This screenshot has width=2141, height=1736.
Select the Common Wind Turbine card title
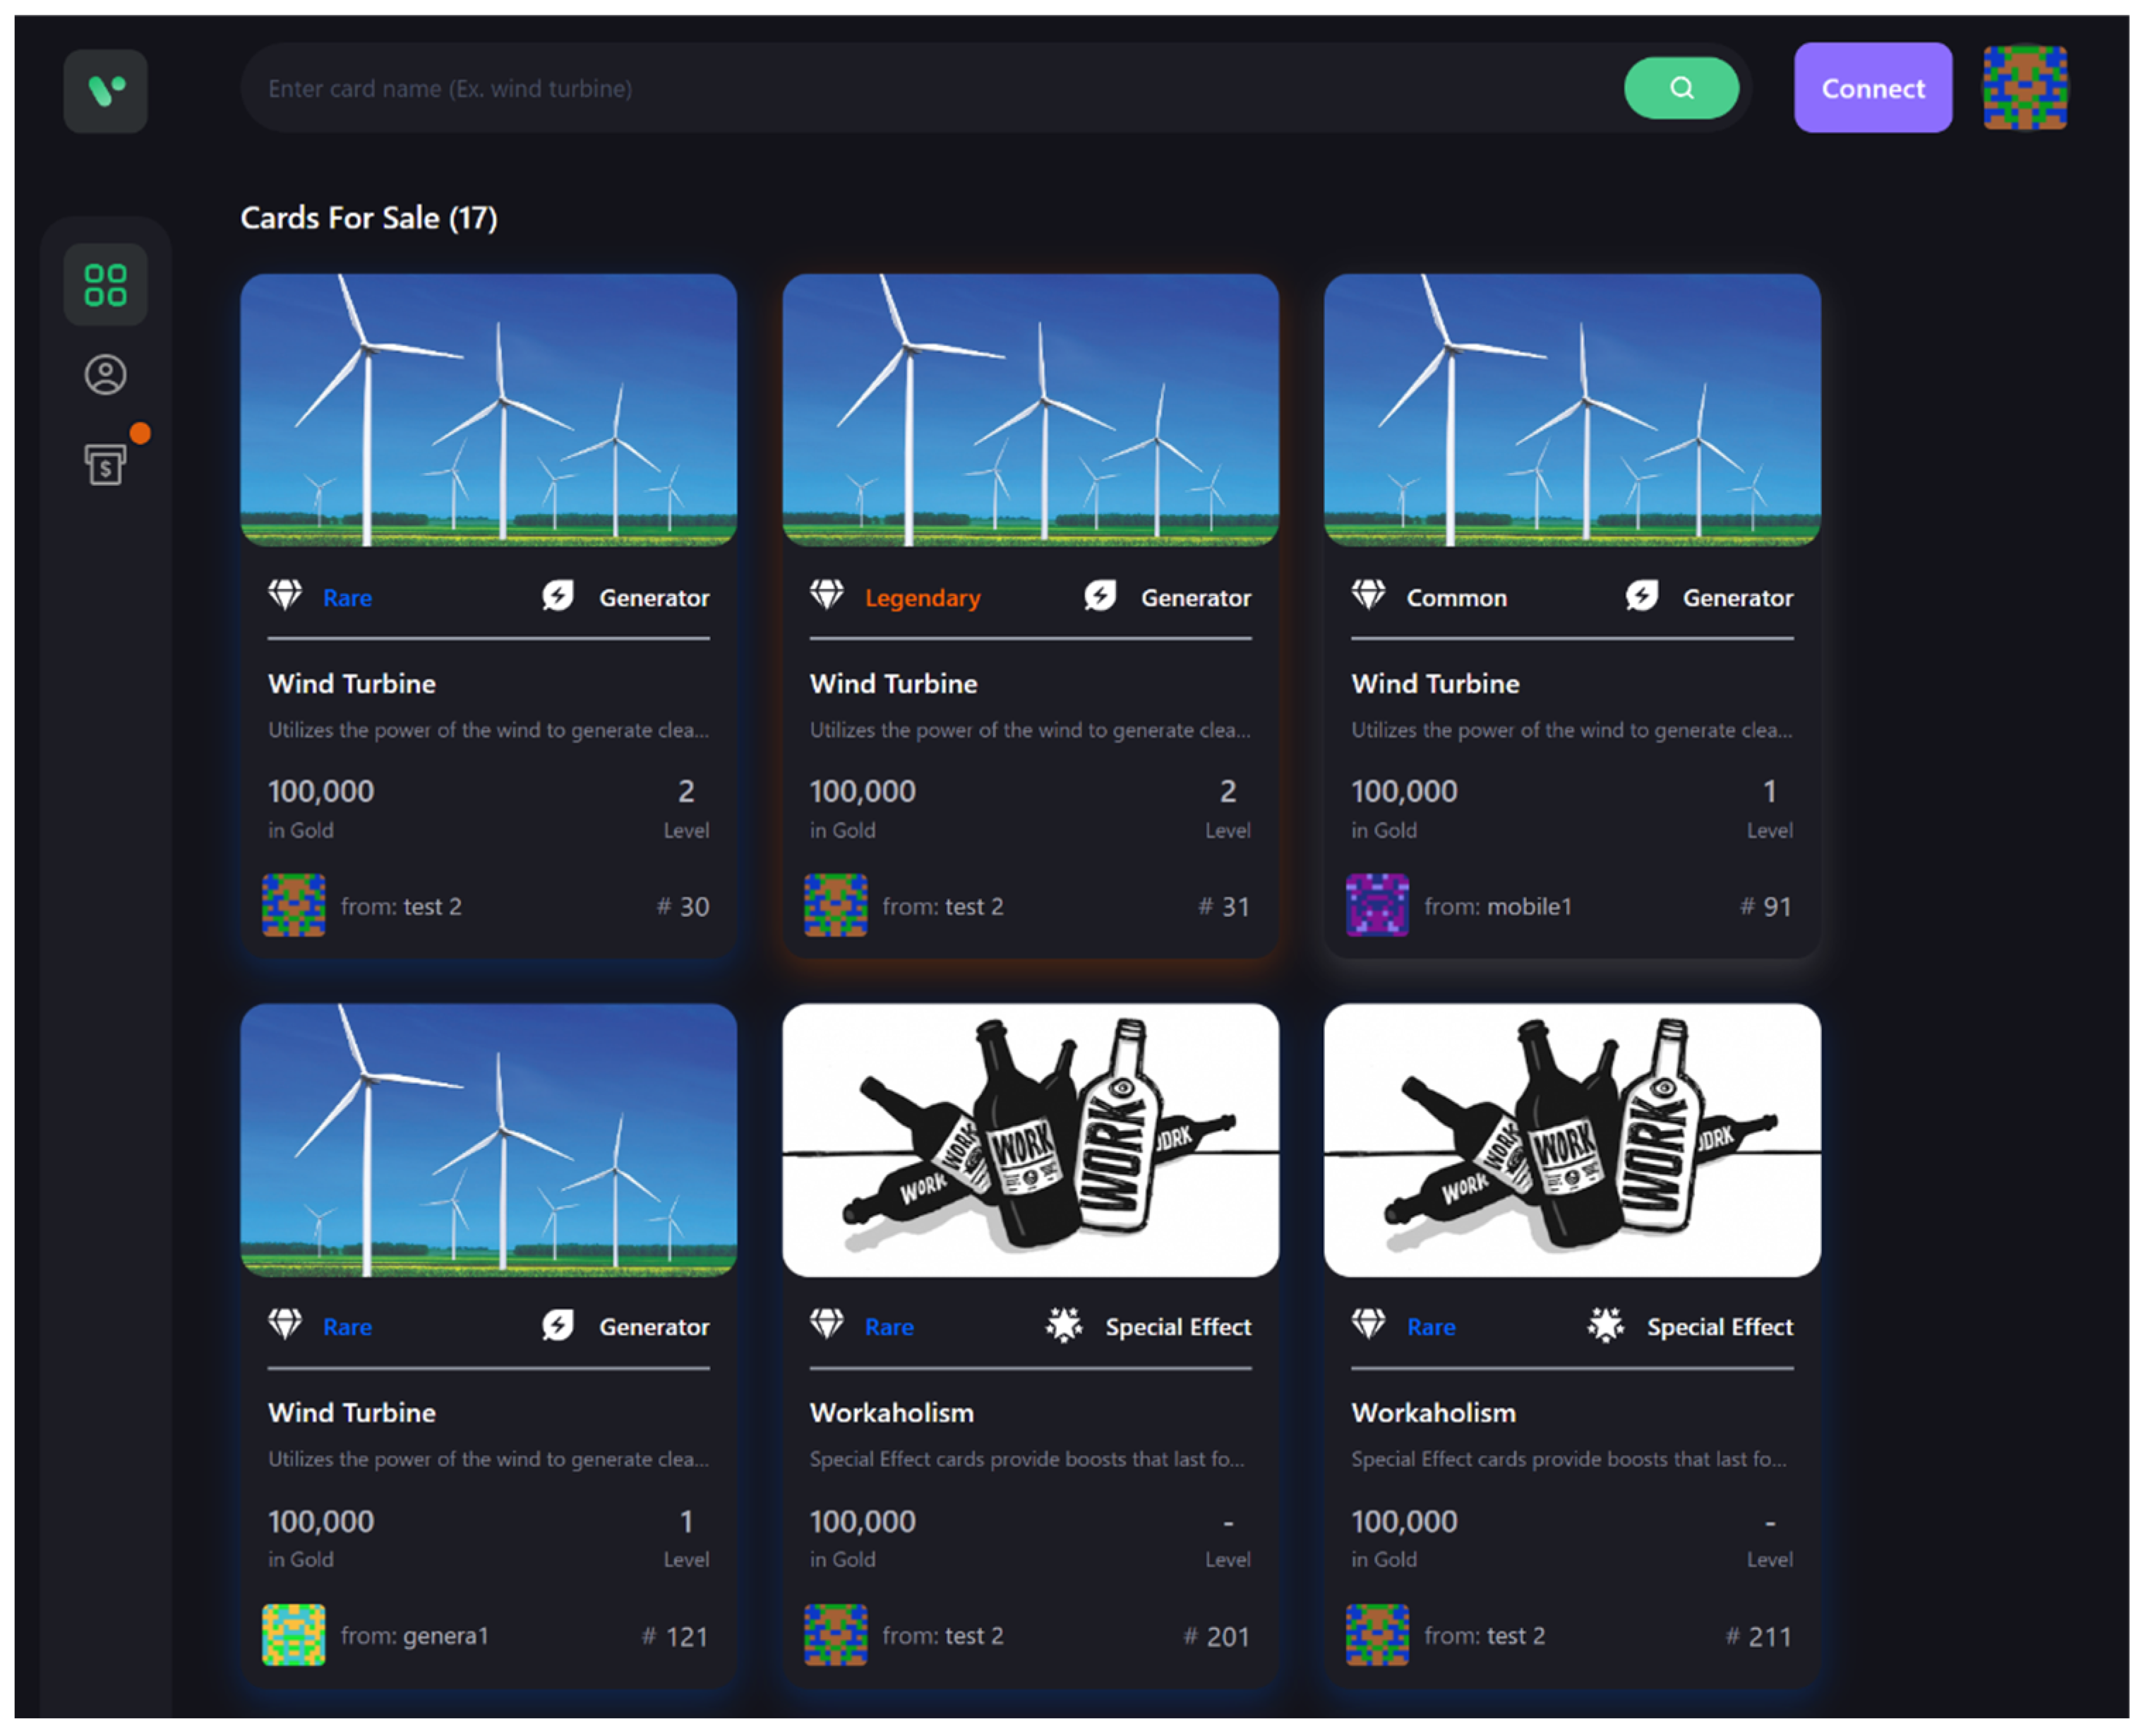click(1435, 684)
